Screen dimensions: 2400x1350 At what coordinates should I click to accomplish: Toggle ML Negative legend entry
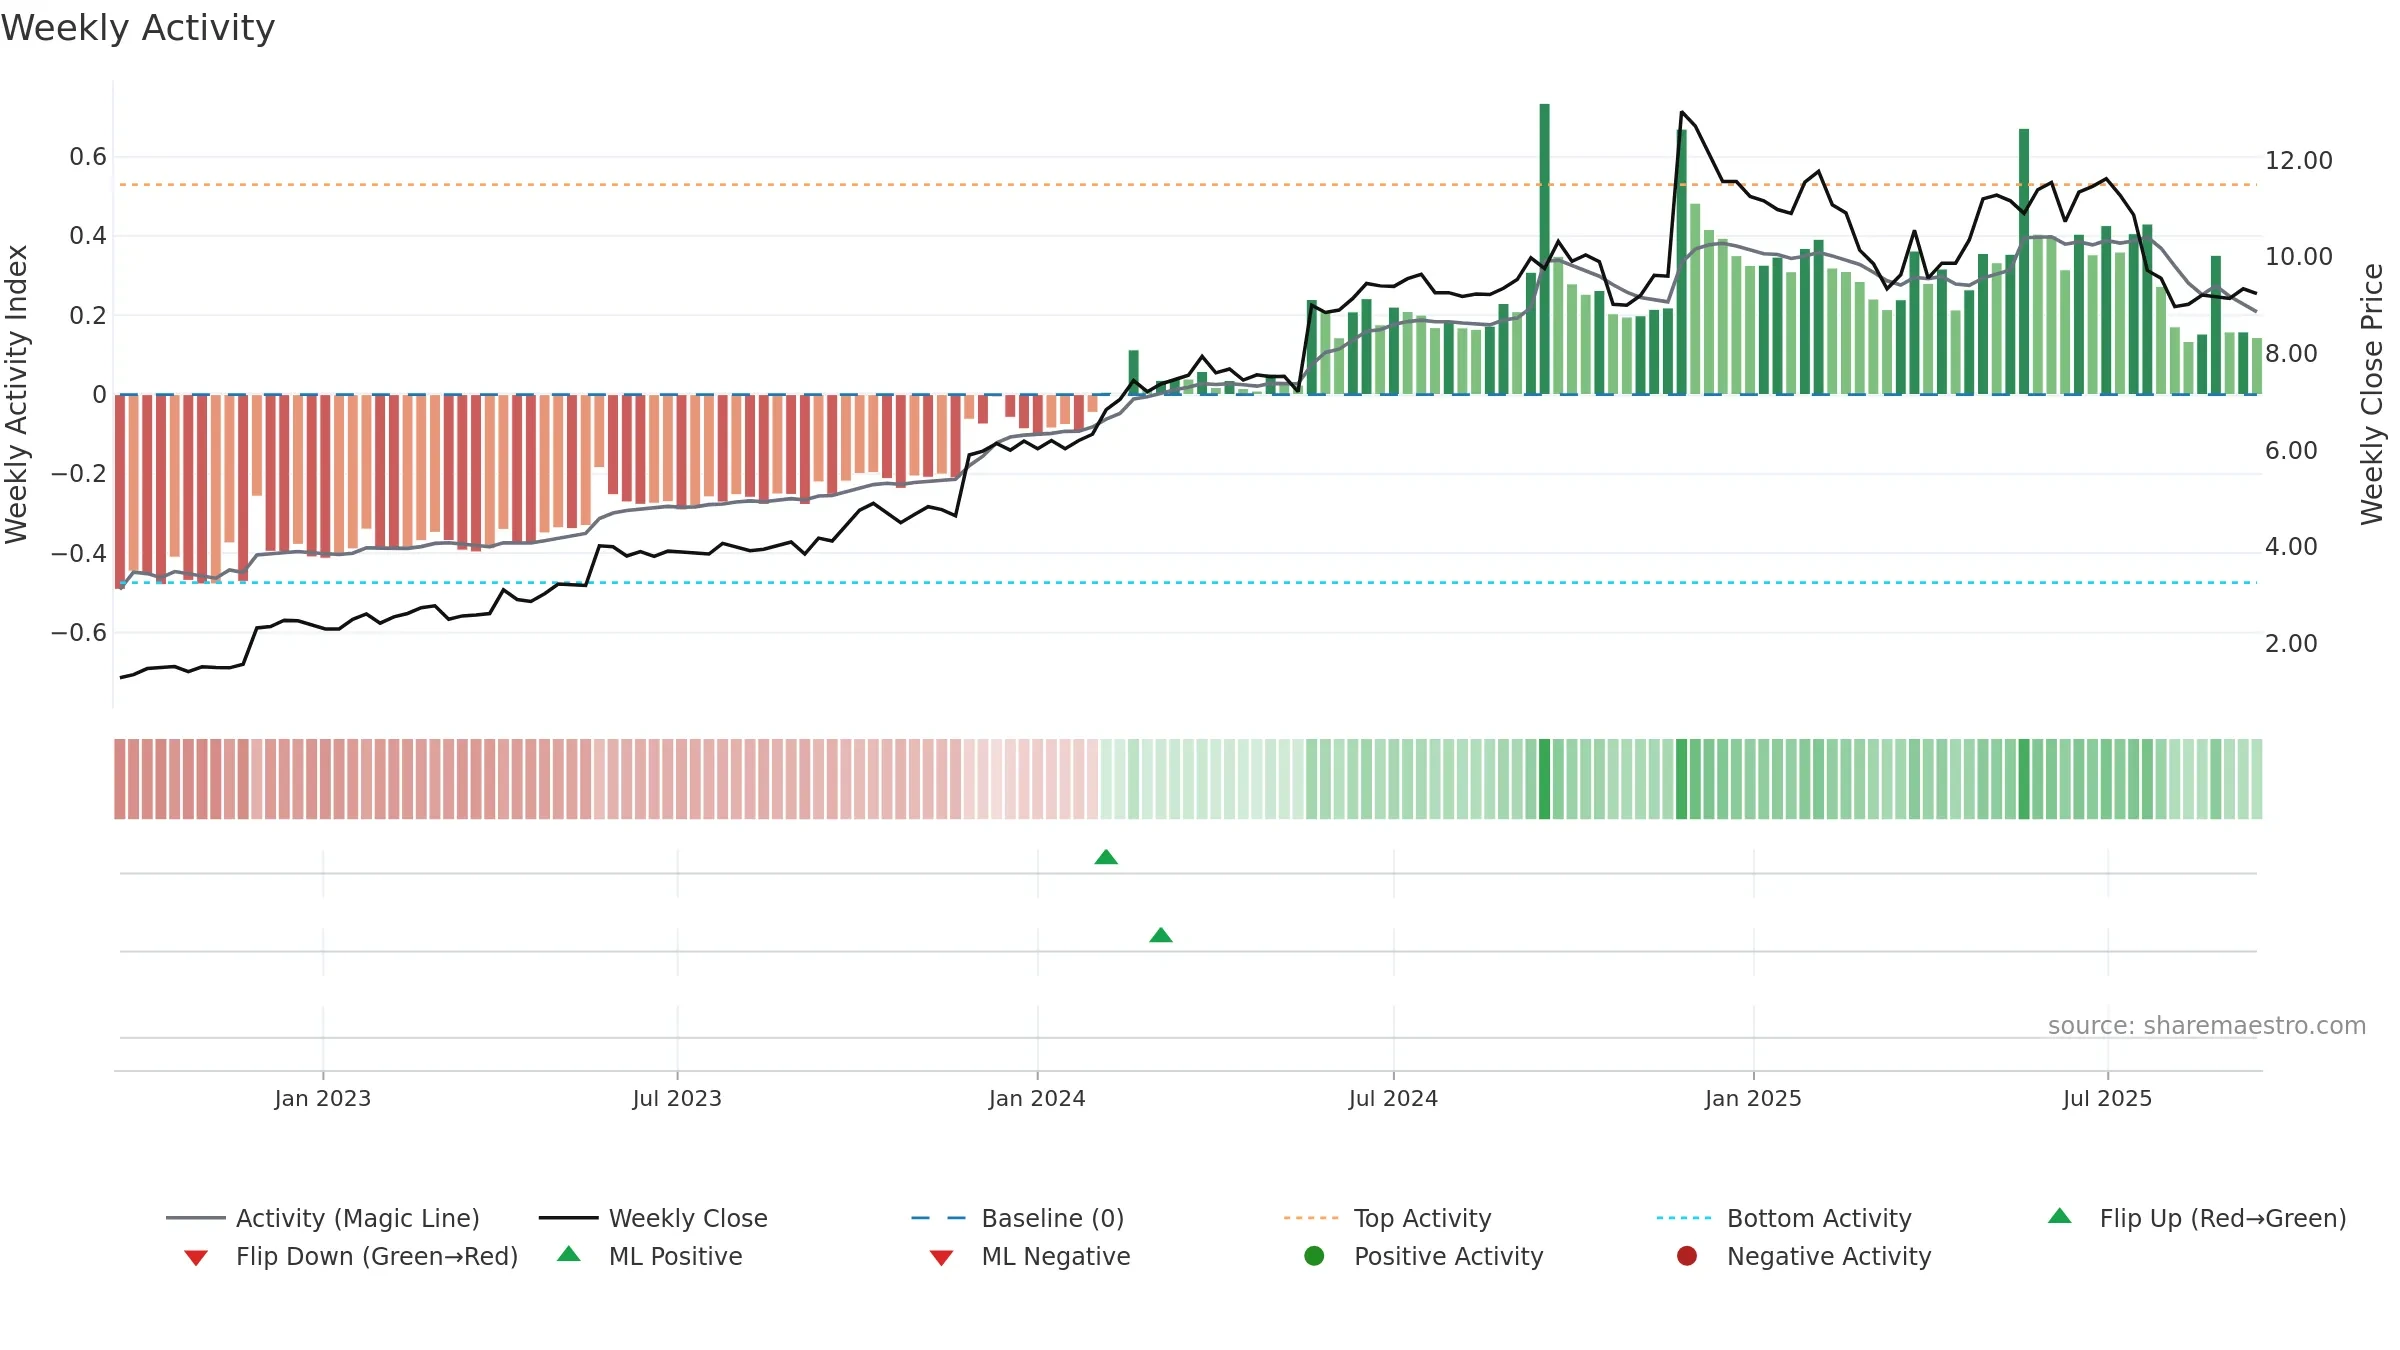pyautogui.click(x=1030, y=1256)
